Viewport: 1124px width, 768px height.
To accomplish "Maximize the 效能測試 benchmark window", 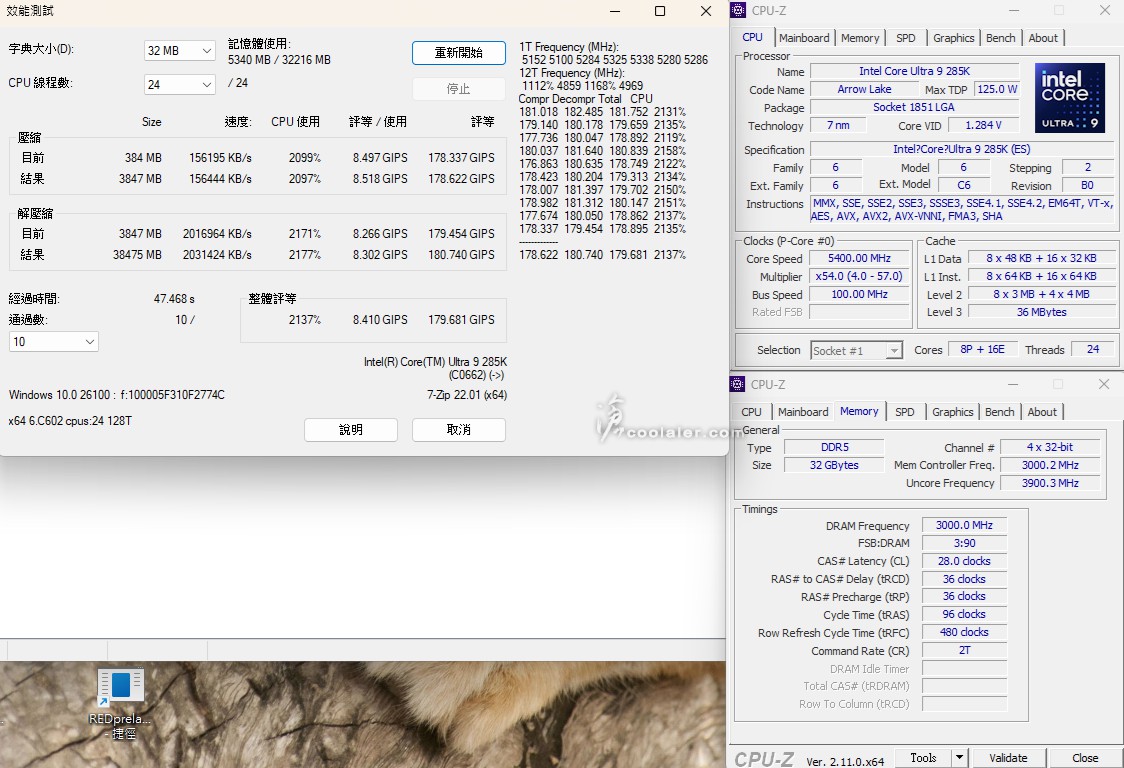I will (660, 11).
